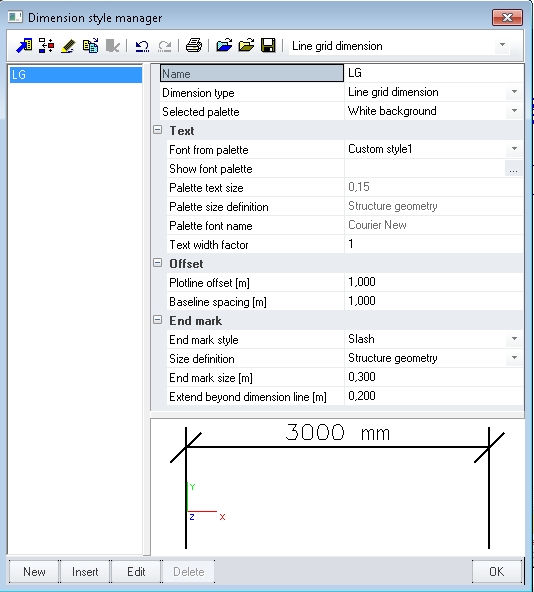Click the Print icon in toolbar
This screenshot has width=534, height=592.
(194, 46)
